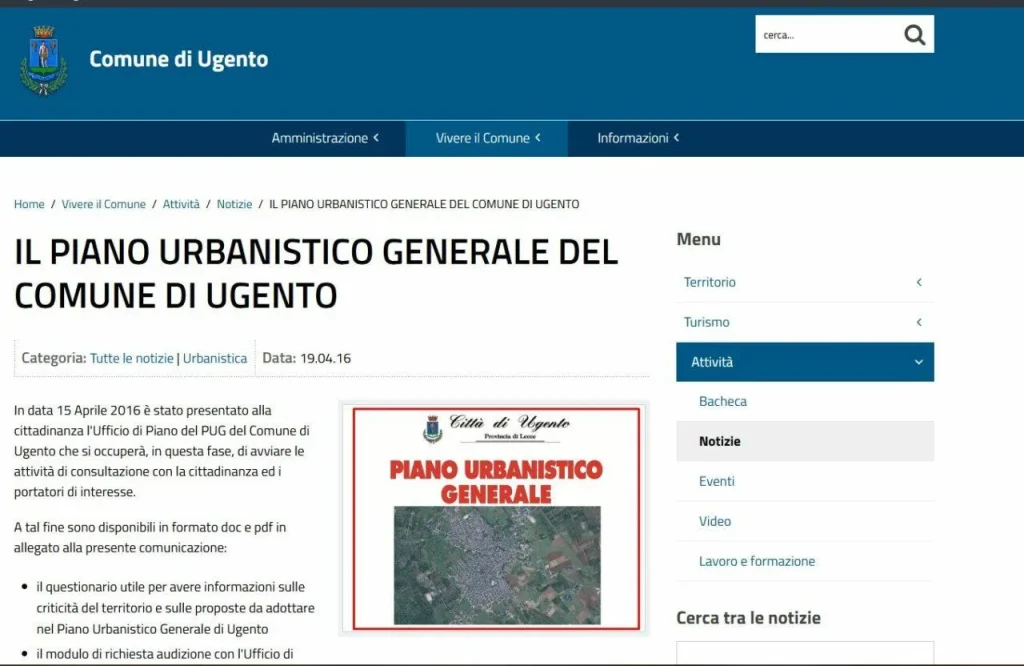Click the current page title in the breadcrumb
Image resolution: width=1024 pixels, height=666 pixels.
424,204
